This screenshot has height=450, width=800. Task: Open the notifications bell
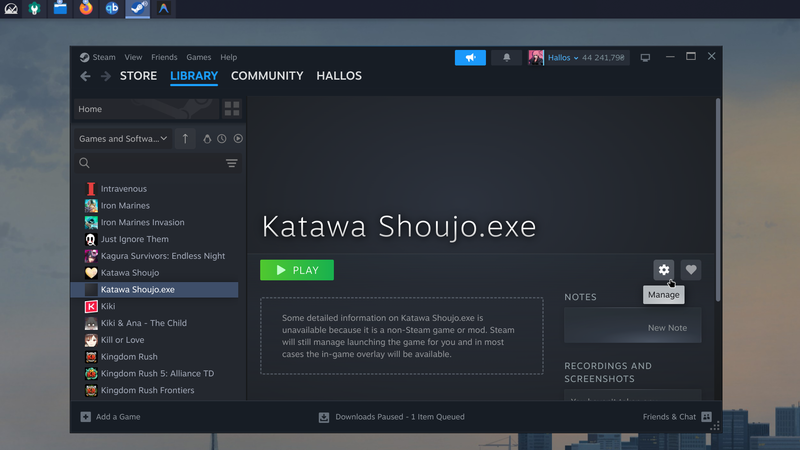pyautogui.click(x=506, y=58)
